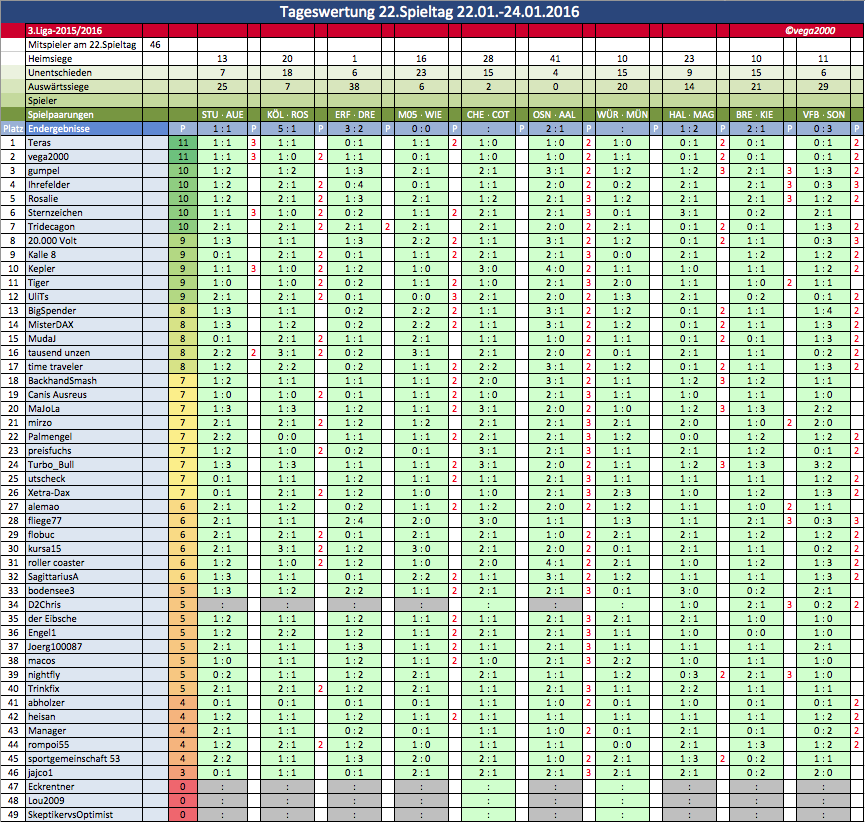Click the points cell 11 in Teras row
The width and height of the screenshot is (865, 822).
click(x=183, y=143)
